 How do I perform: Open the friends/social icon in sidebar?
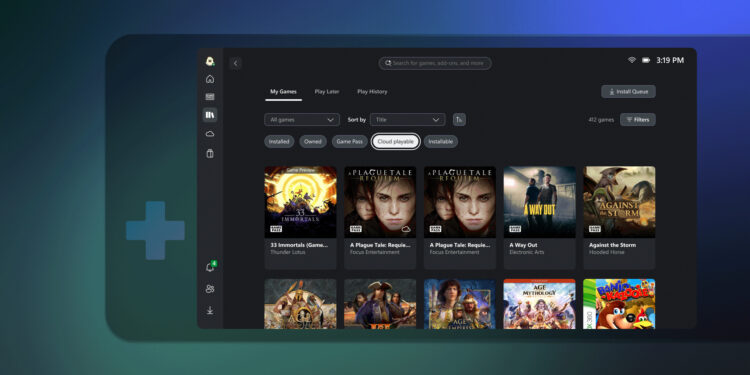tap(210, 289)
